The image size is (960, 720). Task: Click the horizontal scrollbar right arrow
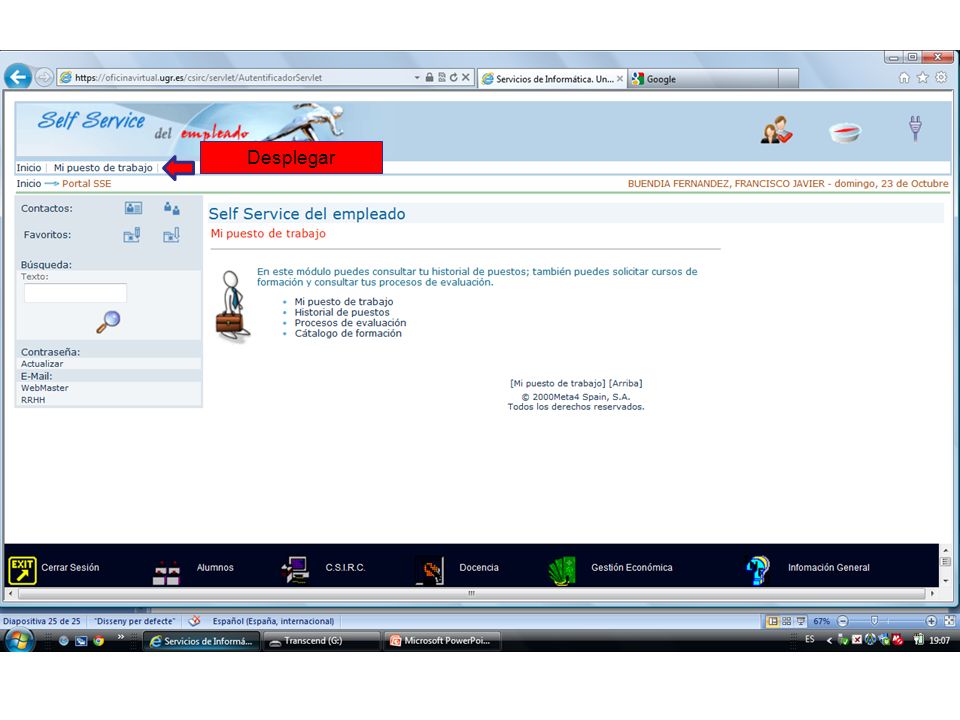click(932, 593)
